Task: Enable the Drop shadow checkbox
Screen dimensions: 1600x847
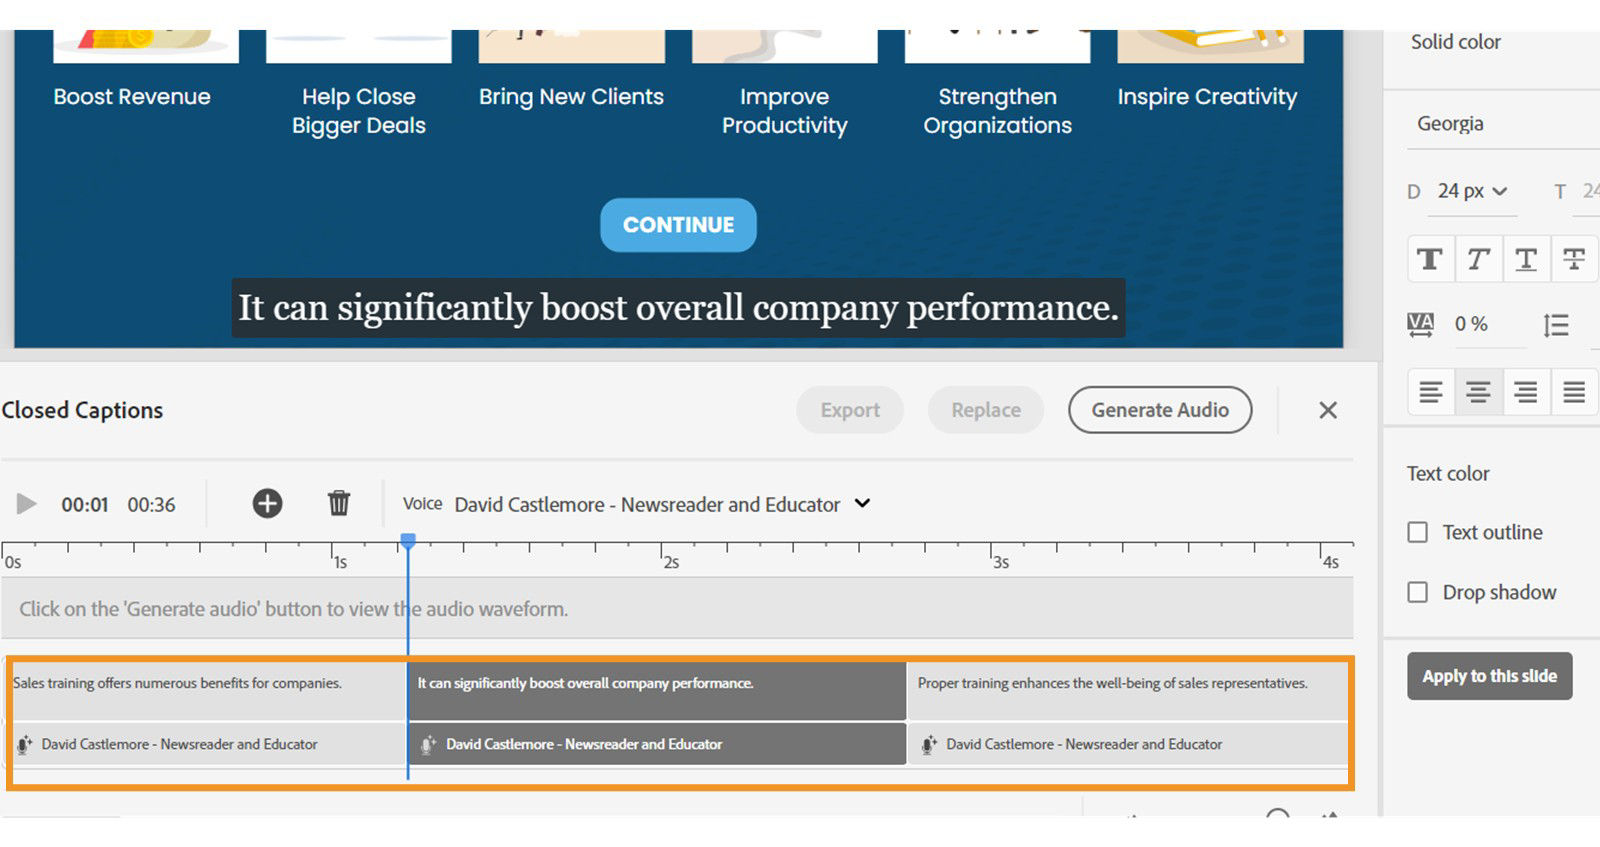Action: [1418, 592]
